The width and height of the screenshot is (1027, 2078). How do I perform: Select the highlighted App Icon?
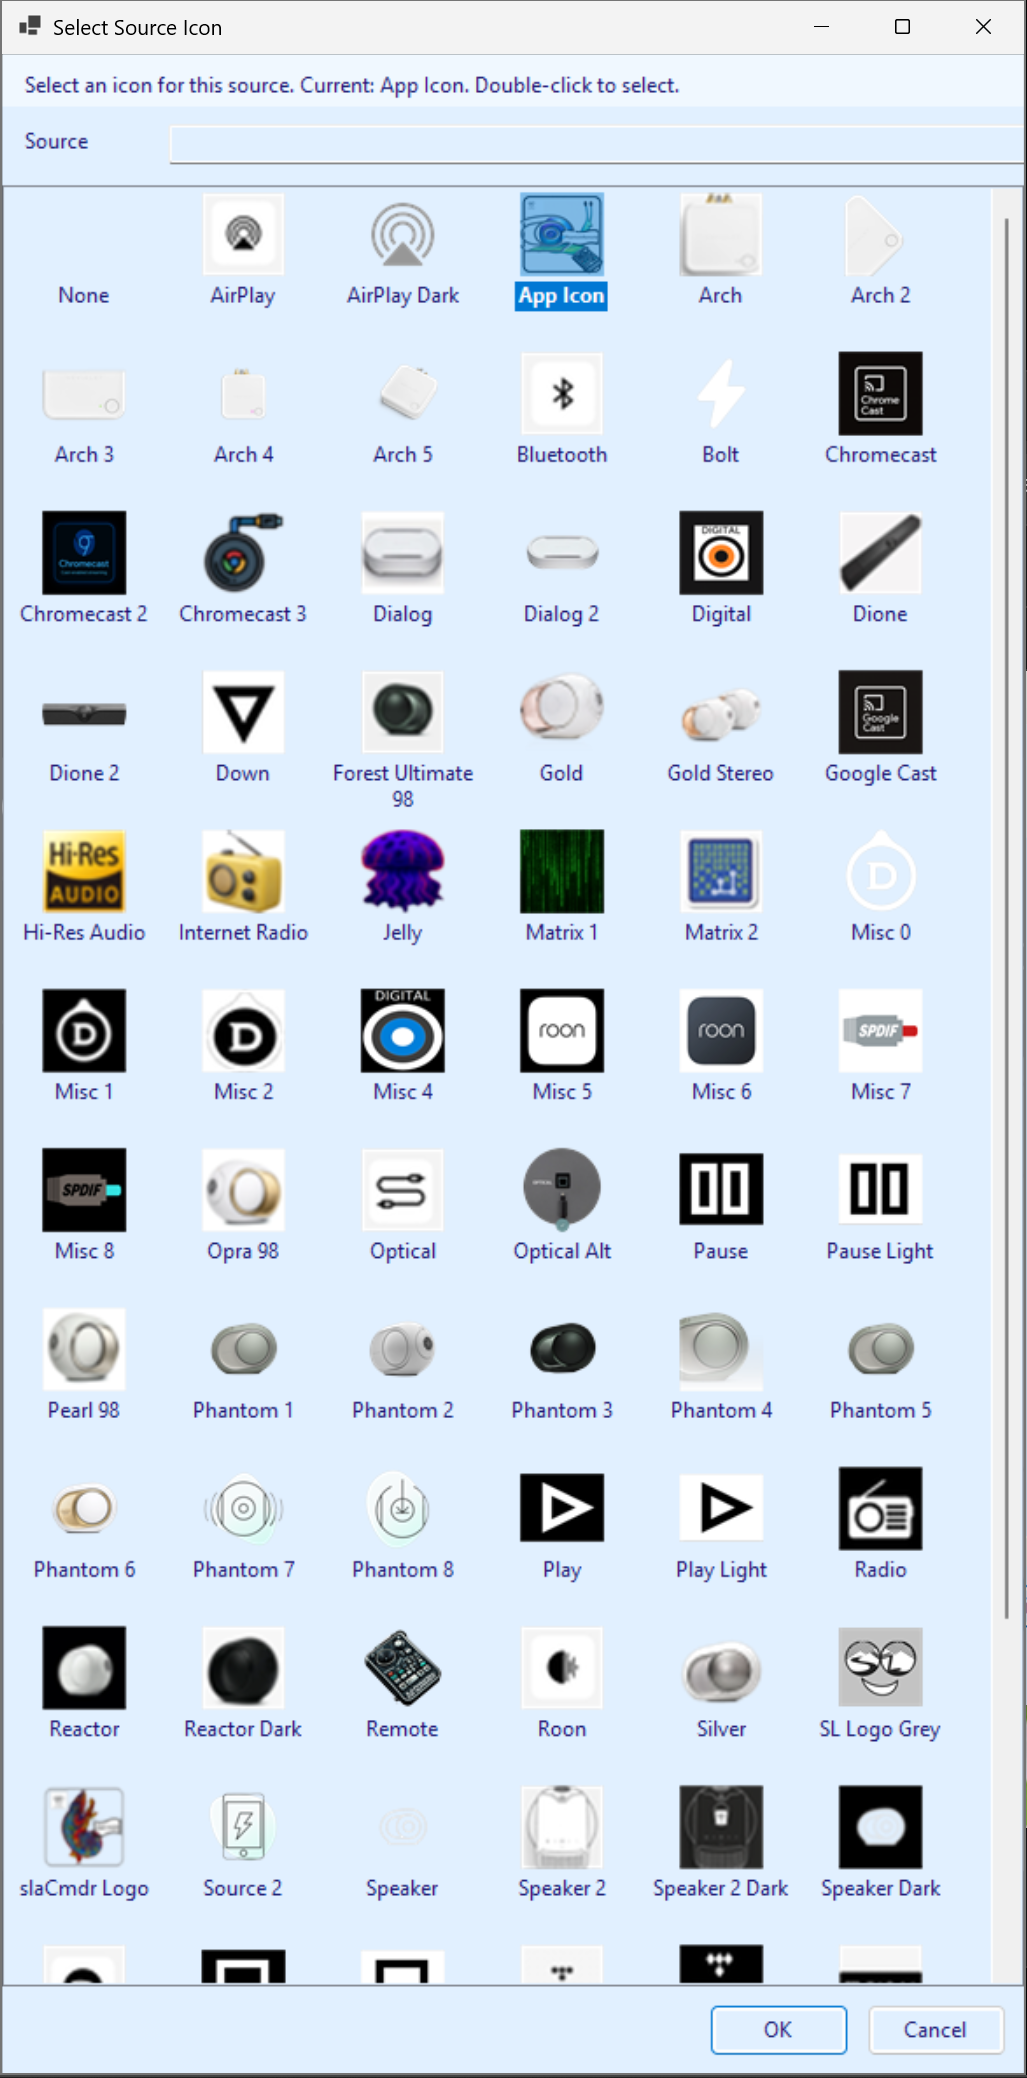point(562,235)
